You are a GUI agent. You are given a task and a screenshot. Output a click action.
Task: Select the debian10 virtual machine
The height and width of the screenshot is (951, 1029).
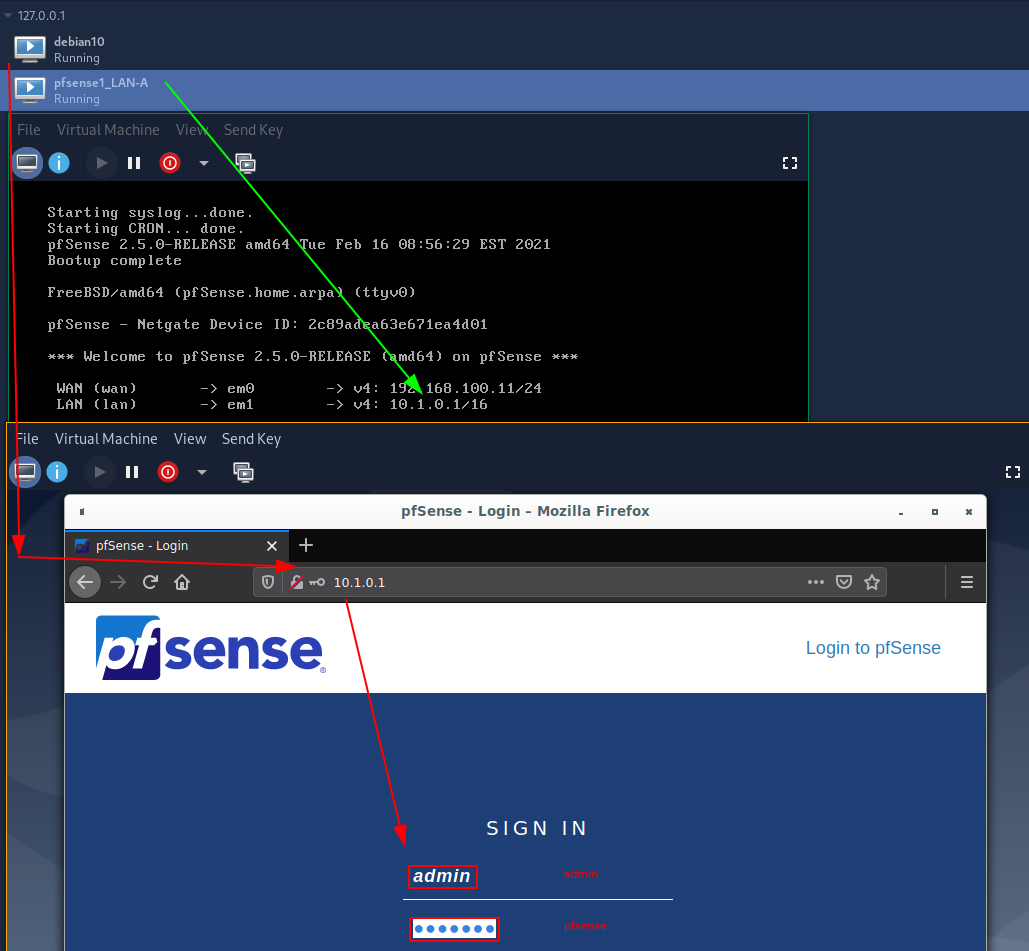click(514, 49)
